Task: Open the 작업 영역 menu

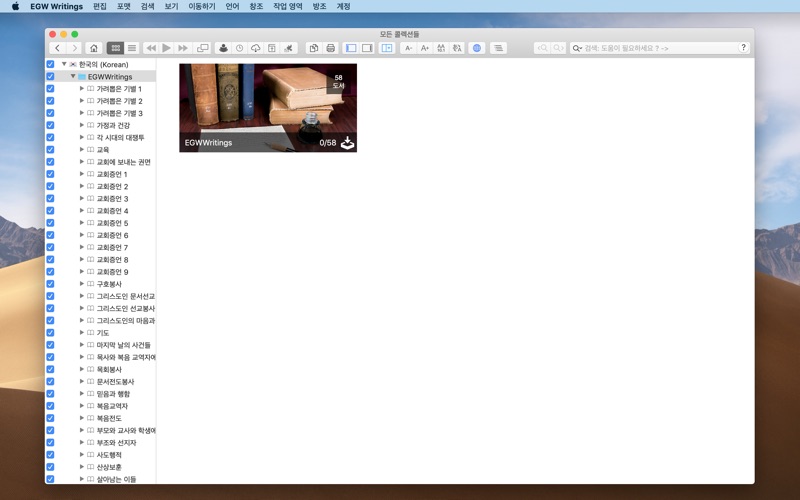Action: pos(287,6)
